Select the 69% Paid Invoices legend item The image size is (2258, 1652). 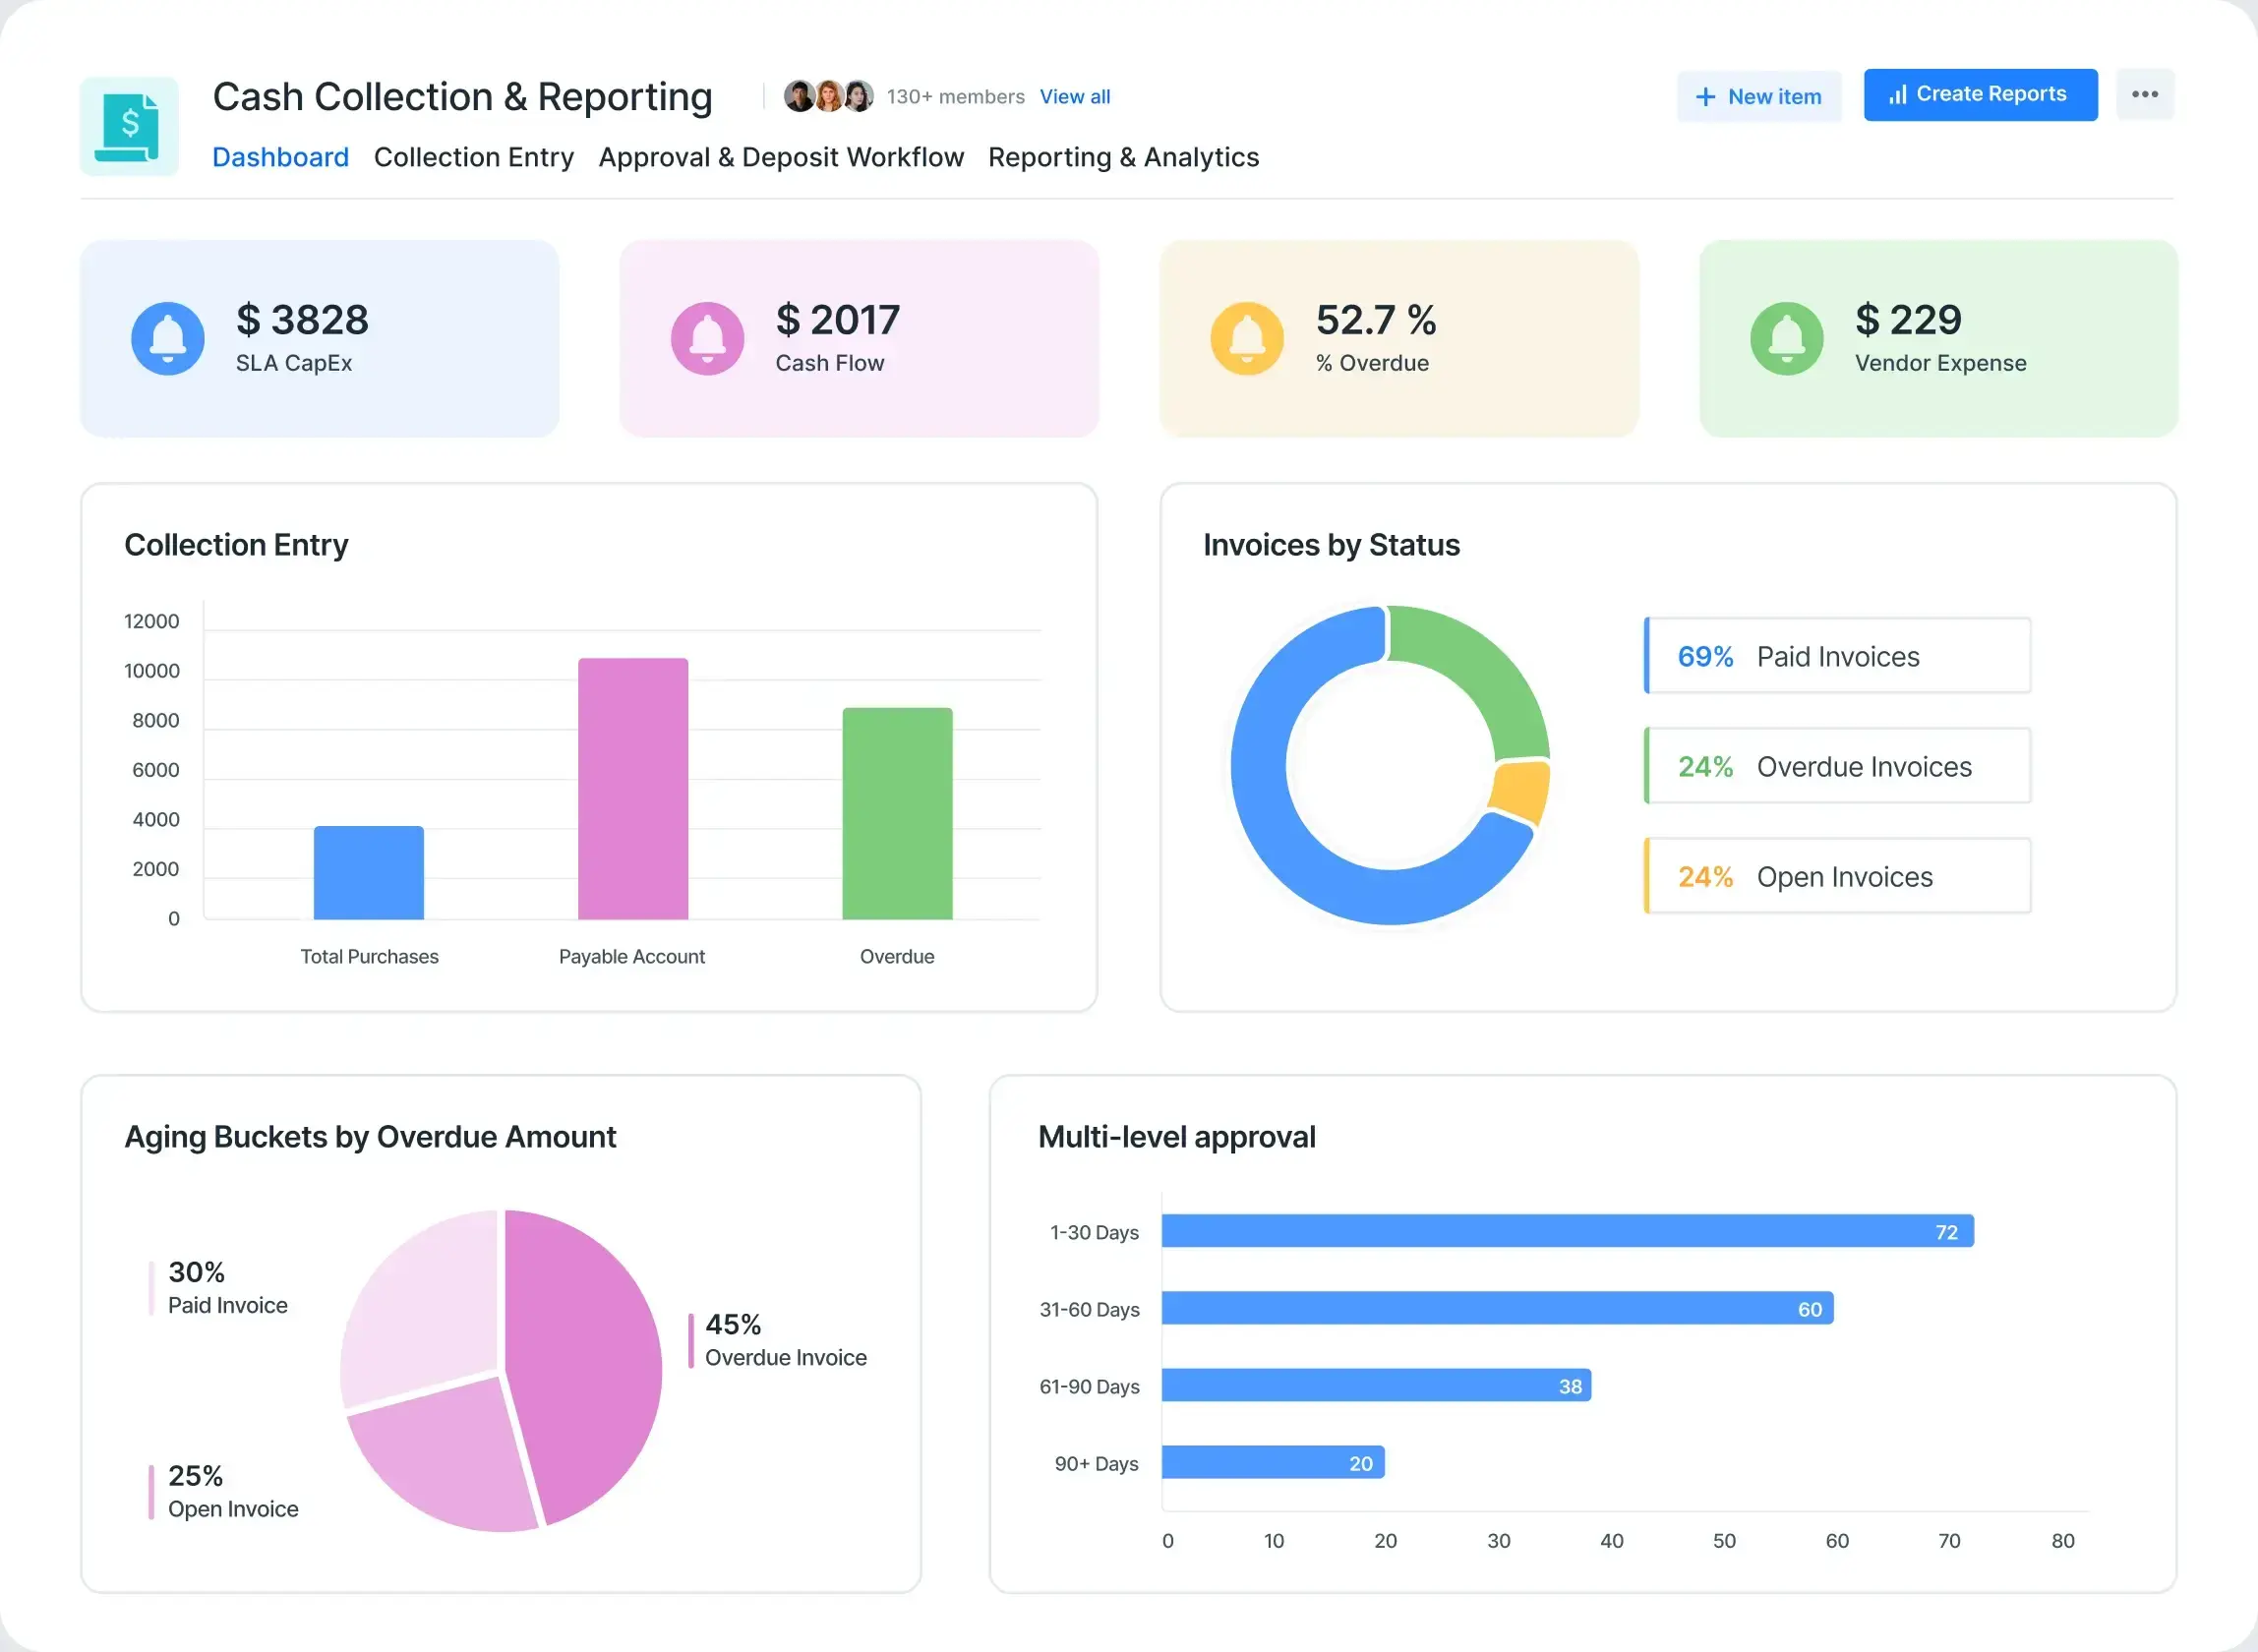click(x=1837, y=656)
